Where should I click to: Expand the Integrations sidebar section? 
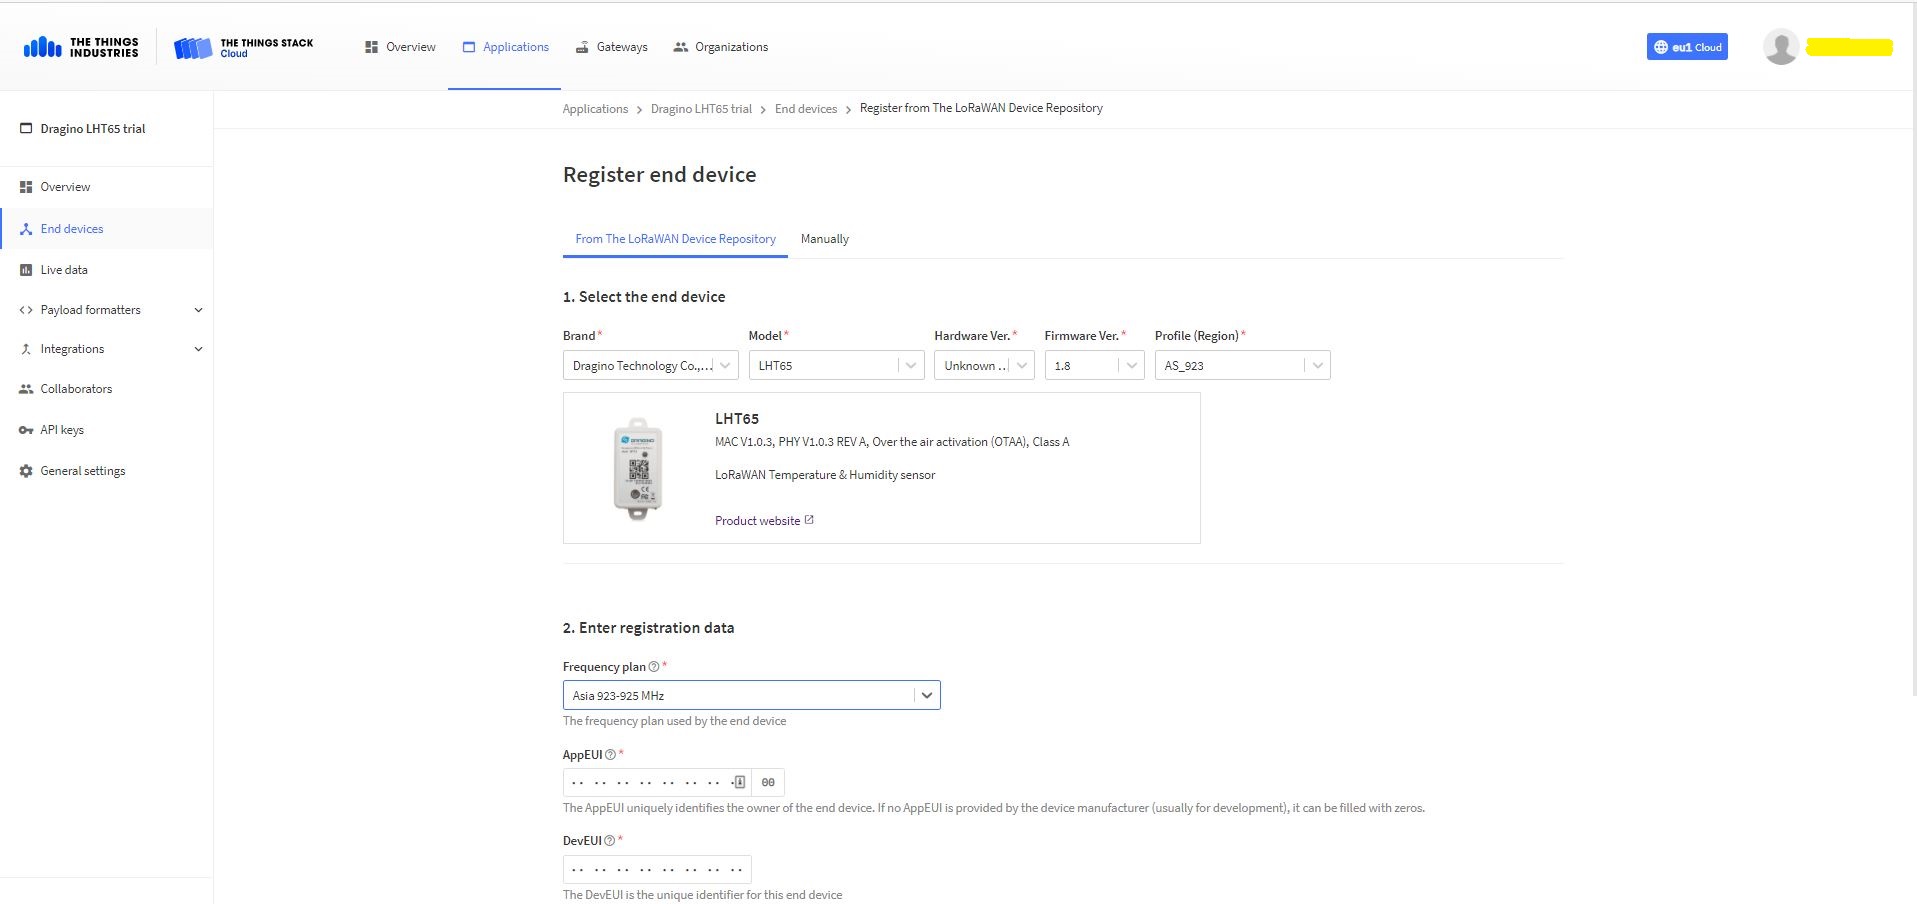point(198,349)
